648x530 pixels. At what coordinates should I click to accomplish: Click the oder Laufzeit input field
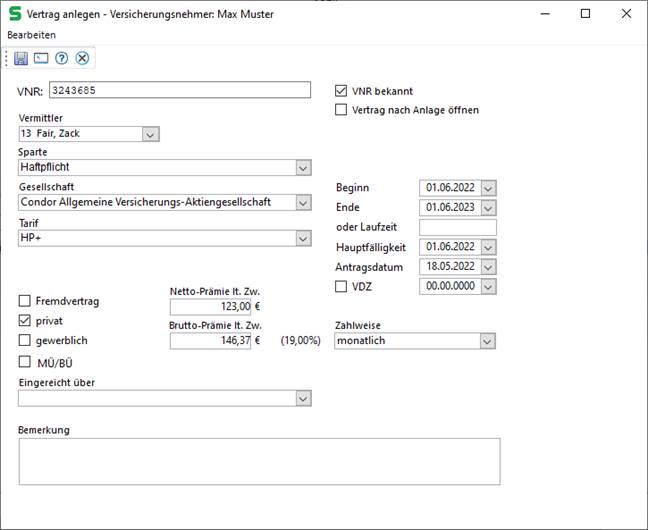pos(458,227)
